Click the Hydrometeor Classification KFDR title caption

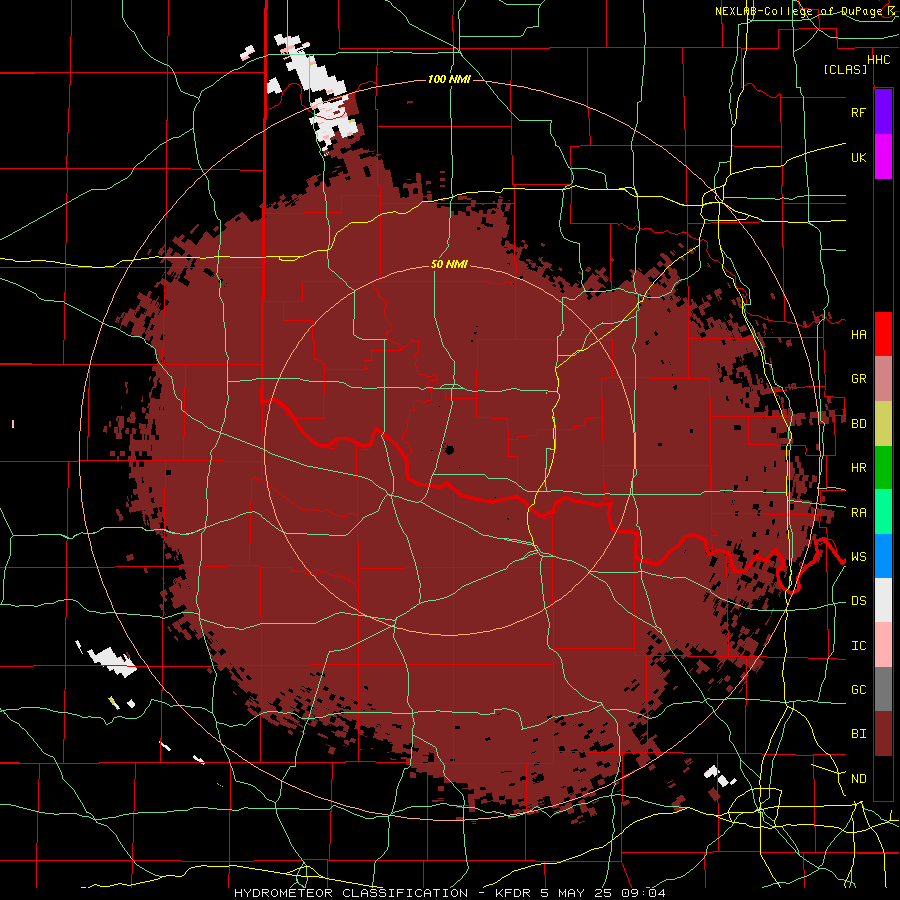pos(449,893)
